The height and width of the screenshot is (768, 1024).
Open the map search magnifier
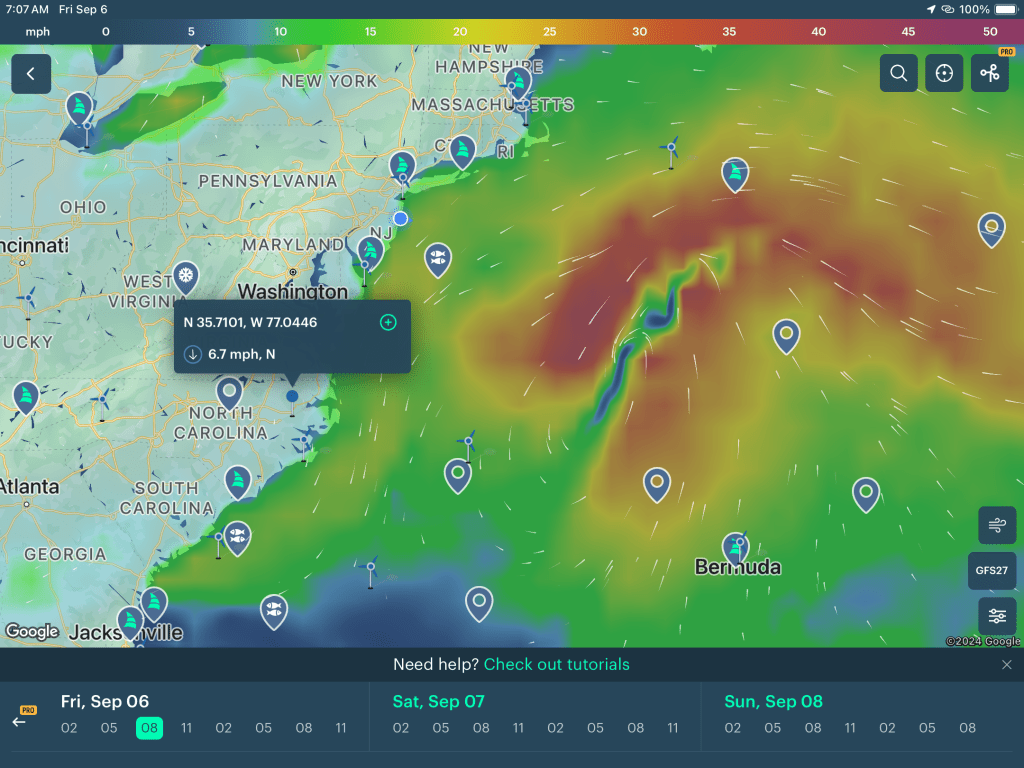pos(898,73)
